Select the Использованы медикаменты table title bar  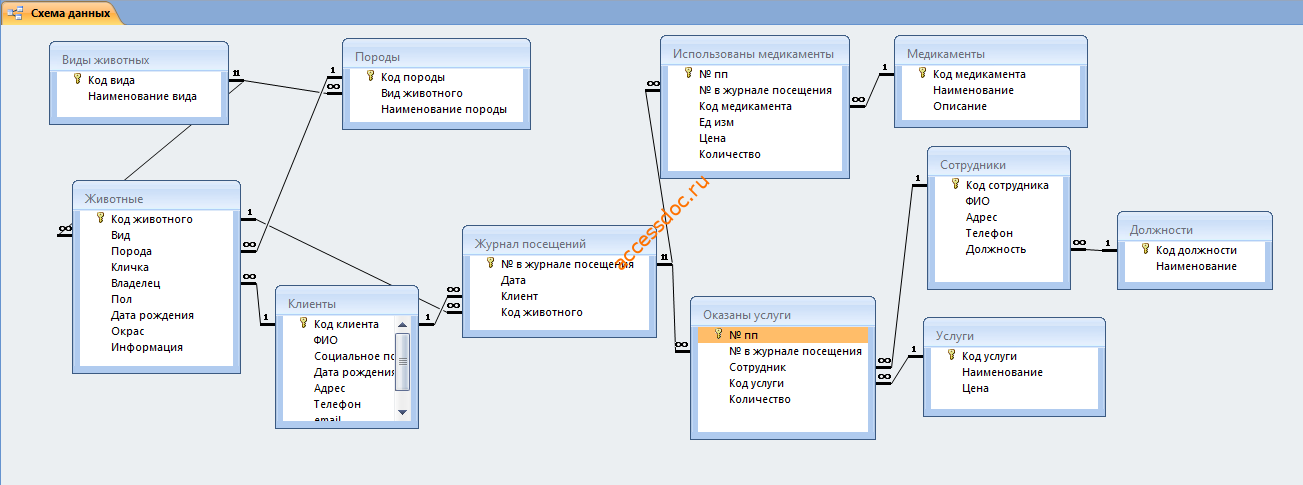click(x=755, y=53)
